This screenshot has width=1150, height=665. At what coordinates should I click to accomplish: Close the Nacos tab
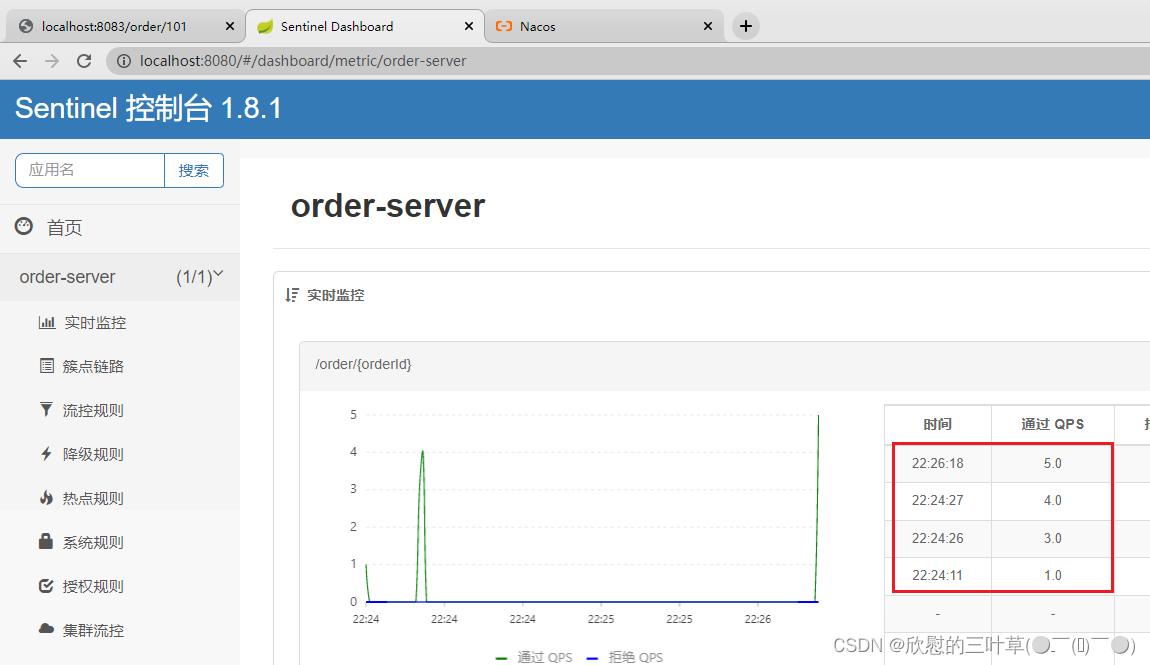click(x=708, y=26)
